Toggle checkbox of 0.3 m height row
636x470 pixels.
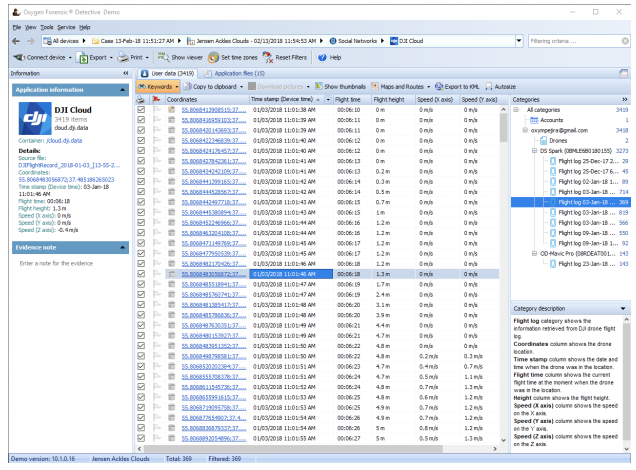(x=141, y=182)
